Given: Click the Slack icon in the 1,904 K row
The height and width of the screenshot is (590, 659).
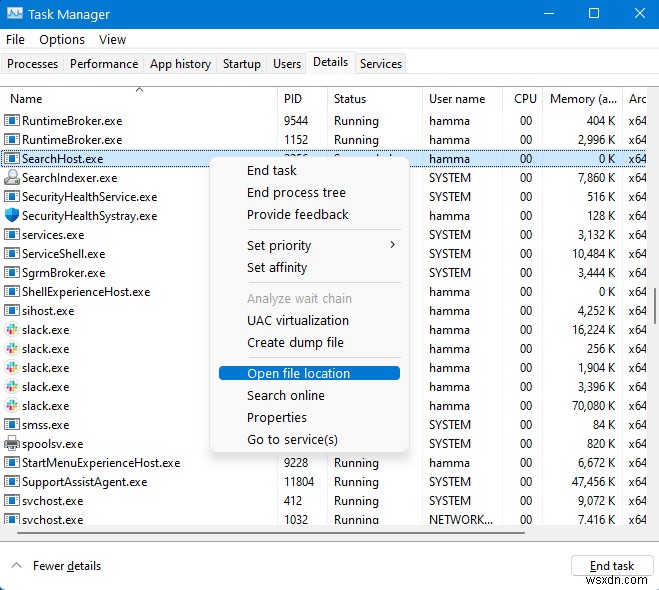Looking at the screenshot, I should [x=12, y=368].
